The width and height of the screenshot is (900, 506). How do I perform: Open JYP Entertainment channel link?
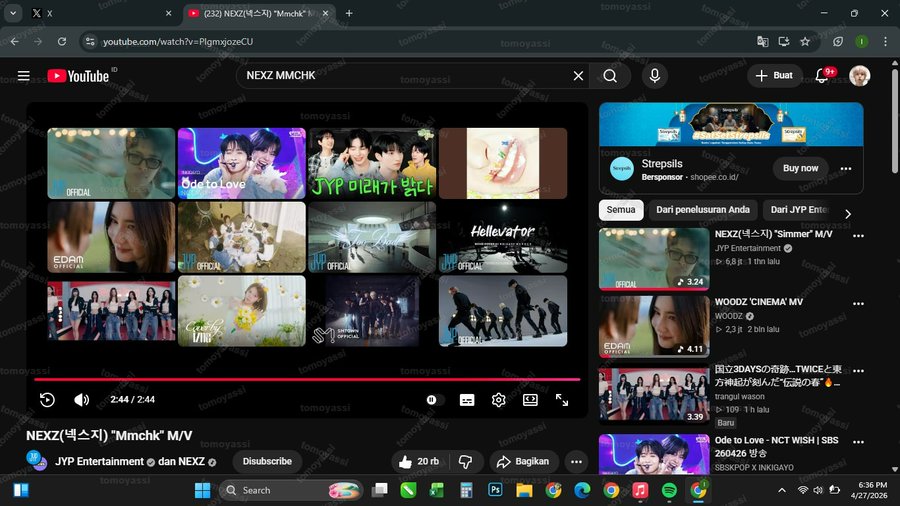[99, 461]
